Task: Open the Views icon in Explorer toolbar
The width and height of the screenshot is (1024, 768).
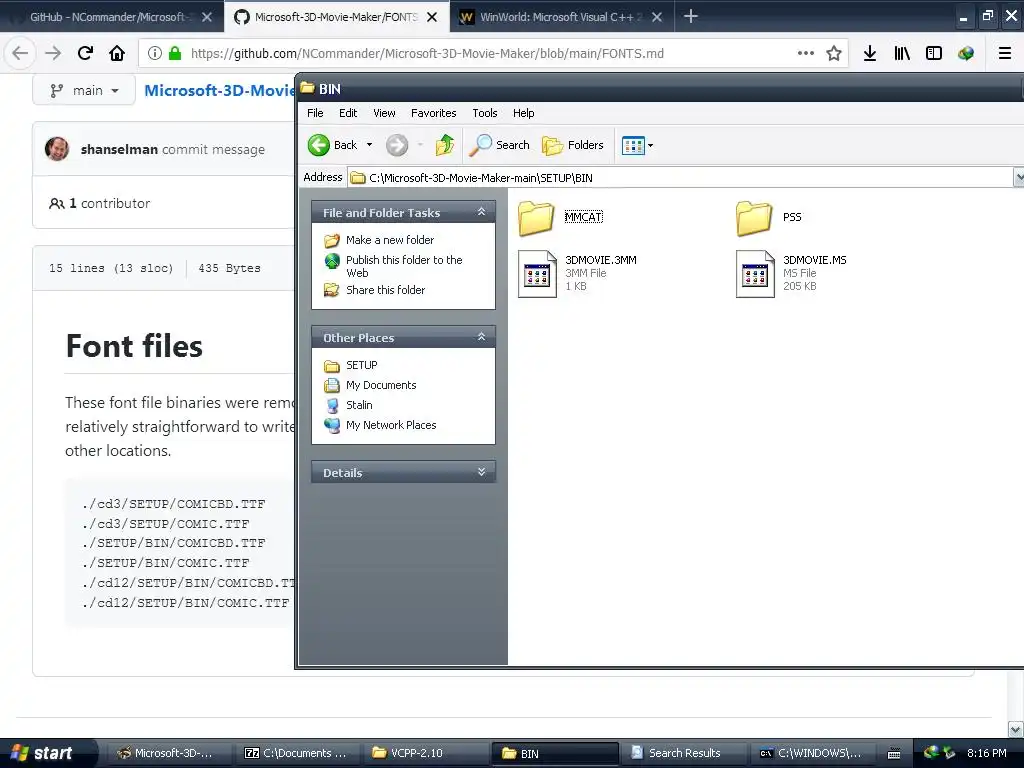Action: (x=633, y=145)
